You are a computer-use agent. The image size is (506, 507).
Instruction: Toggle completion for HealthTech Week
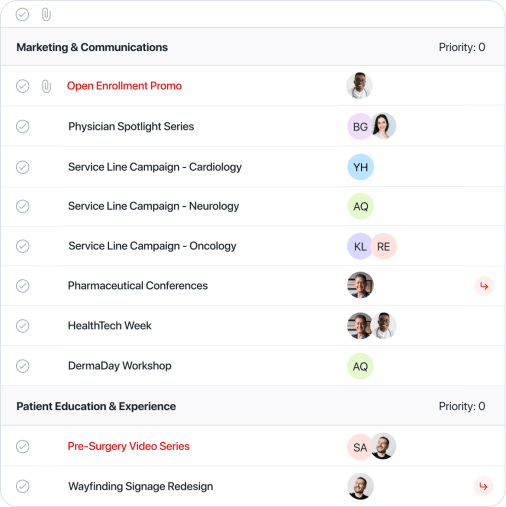tap(23, 326)
